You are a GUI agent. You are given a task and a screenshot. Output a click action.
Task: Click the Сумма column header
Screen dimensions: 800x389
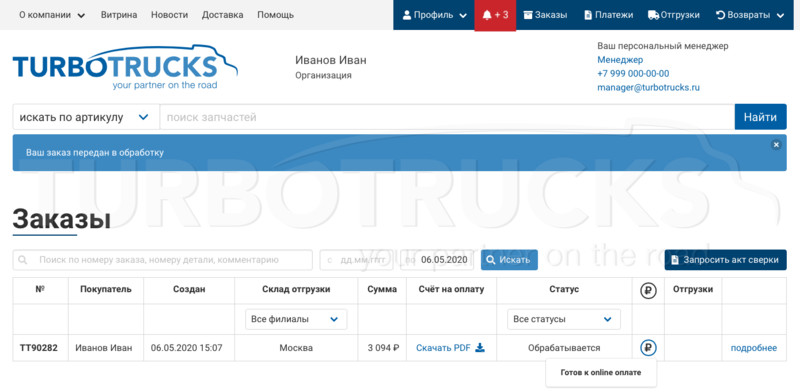[382, 289]
